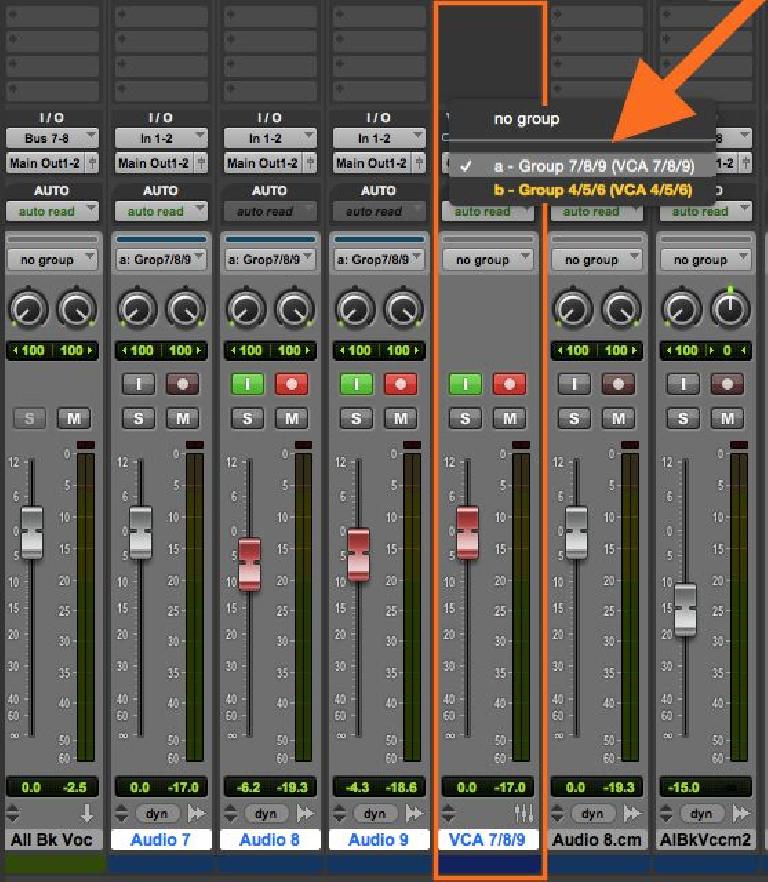Select 'no group' in the popup menu
This screenshot has width=768, height=882.
coord(526,119)
